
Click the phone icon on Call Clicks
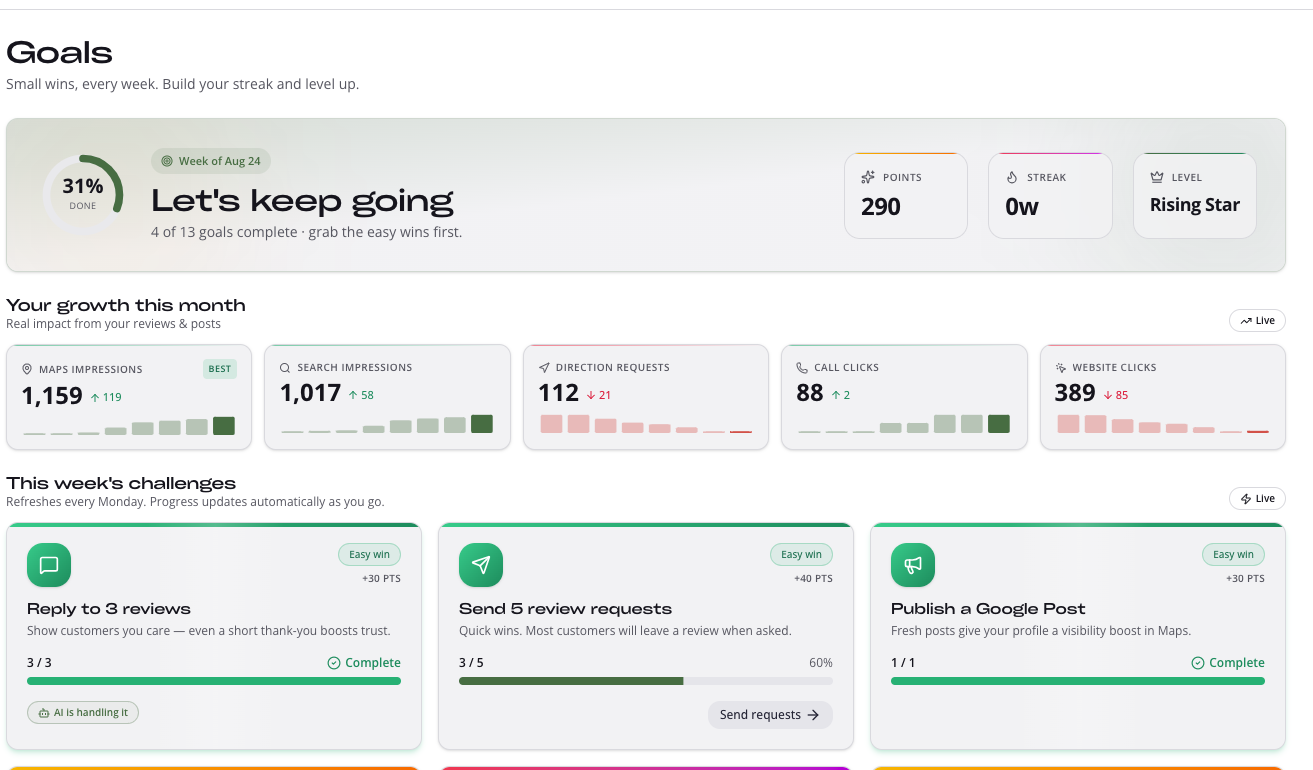click(x=802, y=367)
